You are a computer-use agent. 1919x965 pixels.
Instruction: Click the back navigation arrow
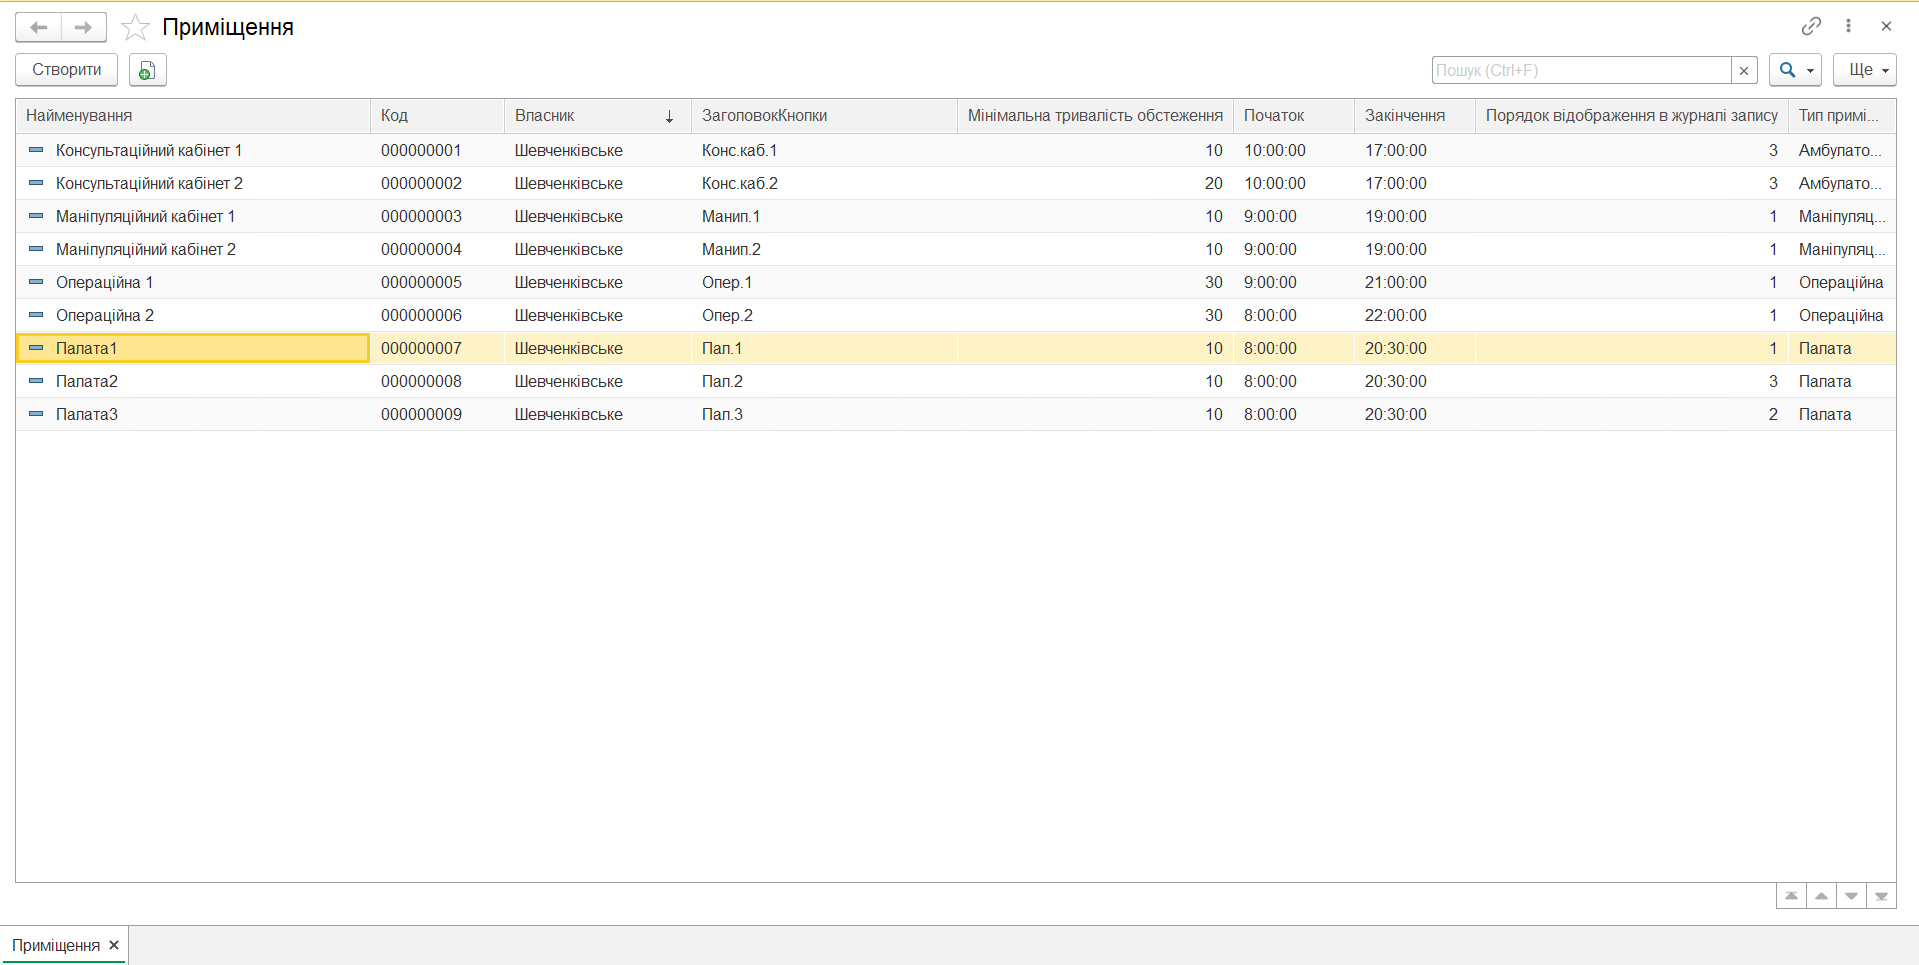(x=39, y=27)
